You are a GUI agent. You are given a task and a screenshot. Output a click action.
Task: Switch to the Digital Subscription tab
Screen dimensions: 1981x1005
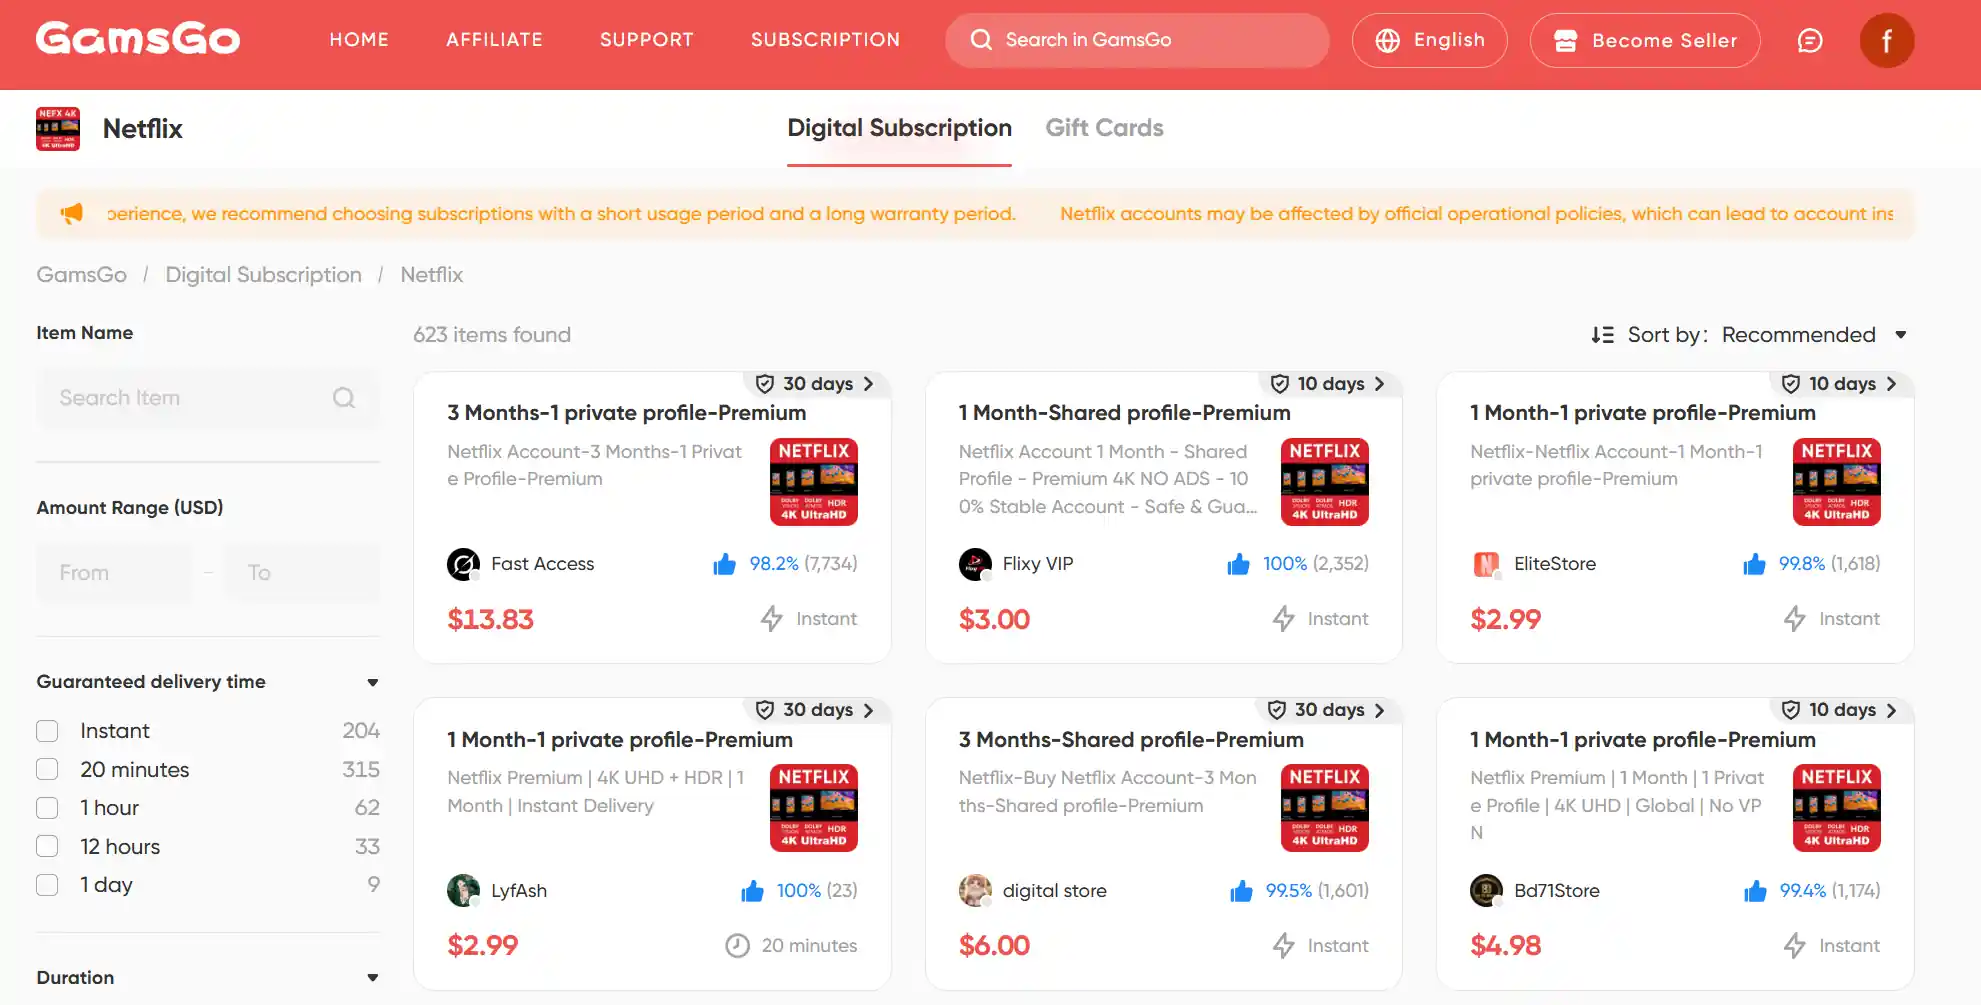(899, 128)
